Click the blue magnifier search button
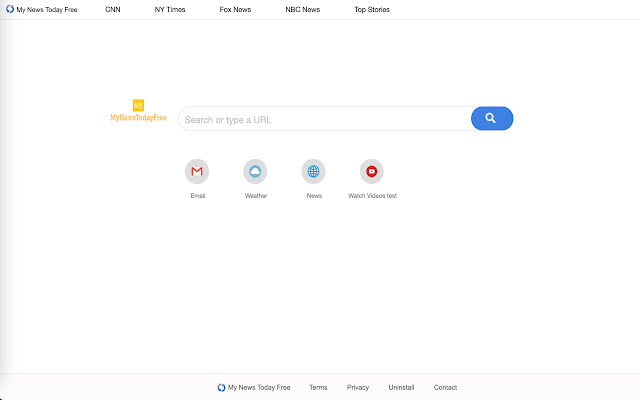This screenshot has width=640, height=400. tap(492, 118)
